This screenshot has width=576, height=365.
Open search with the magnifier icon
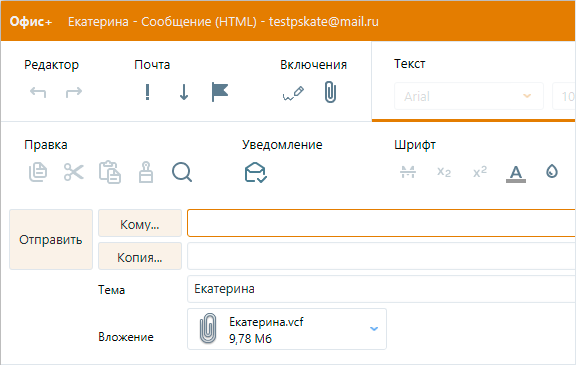pyautogui.click(x=182, y=172)
